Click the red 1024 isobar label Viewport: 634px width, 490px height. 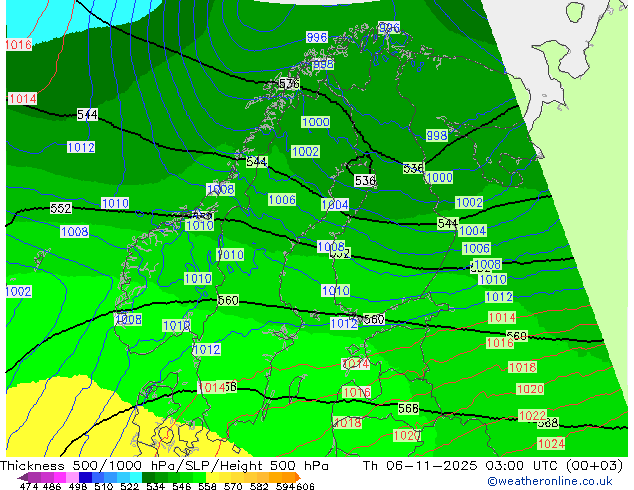[551, 444]
